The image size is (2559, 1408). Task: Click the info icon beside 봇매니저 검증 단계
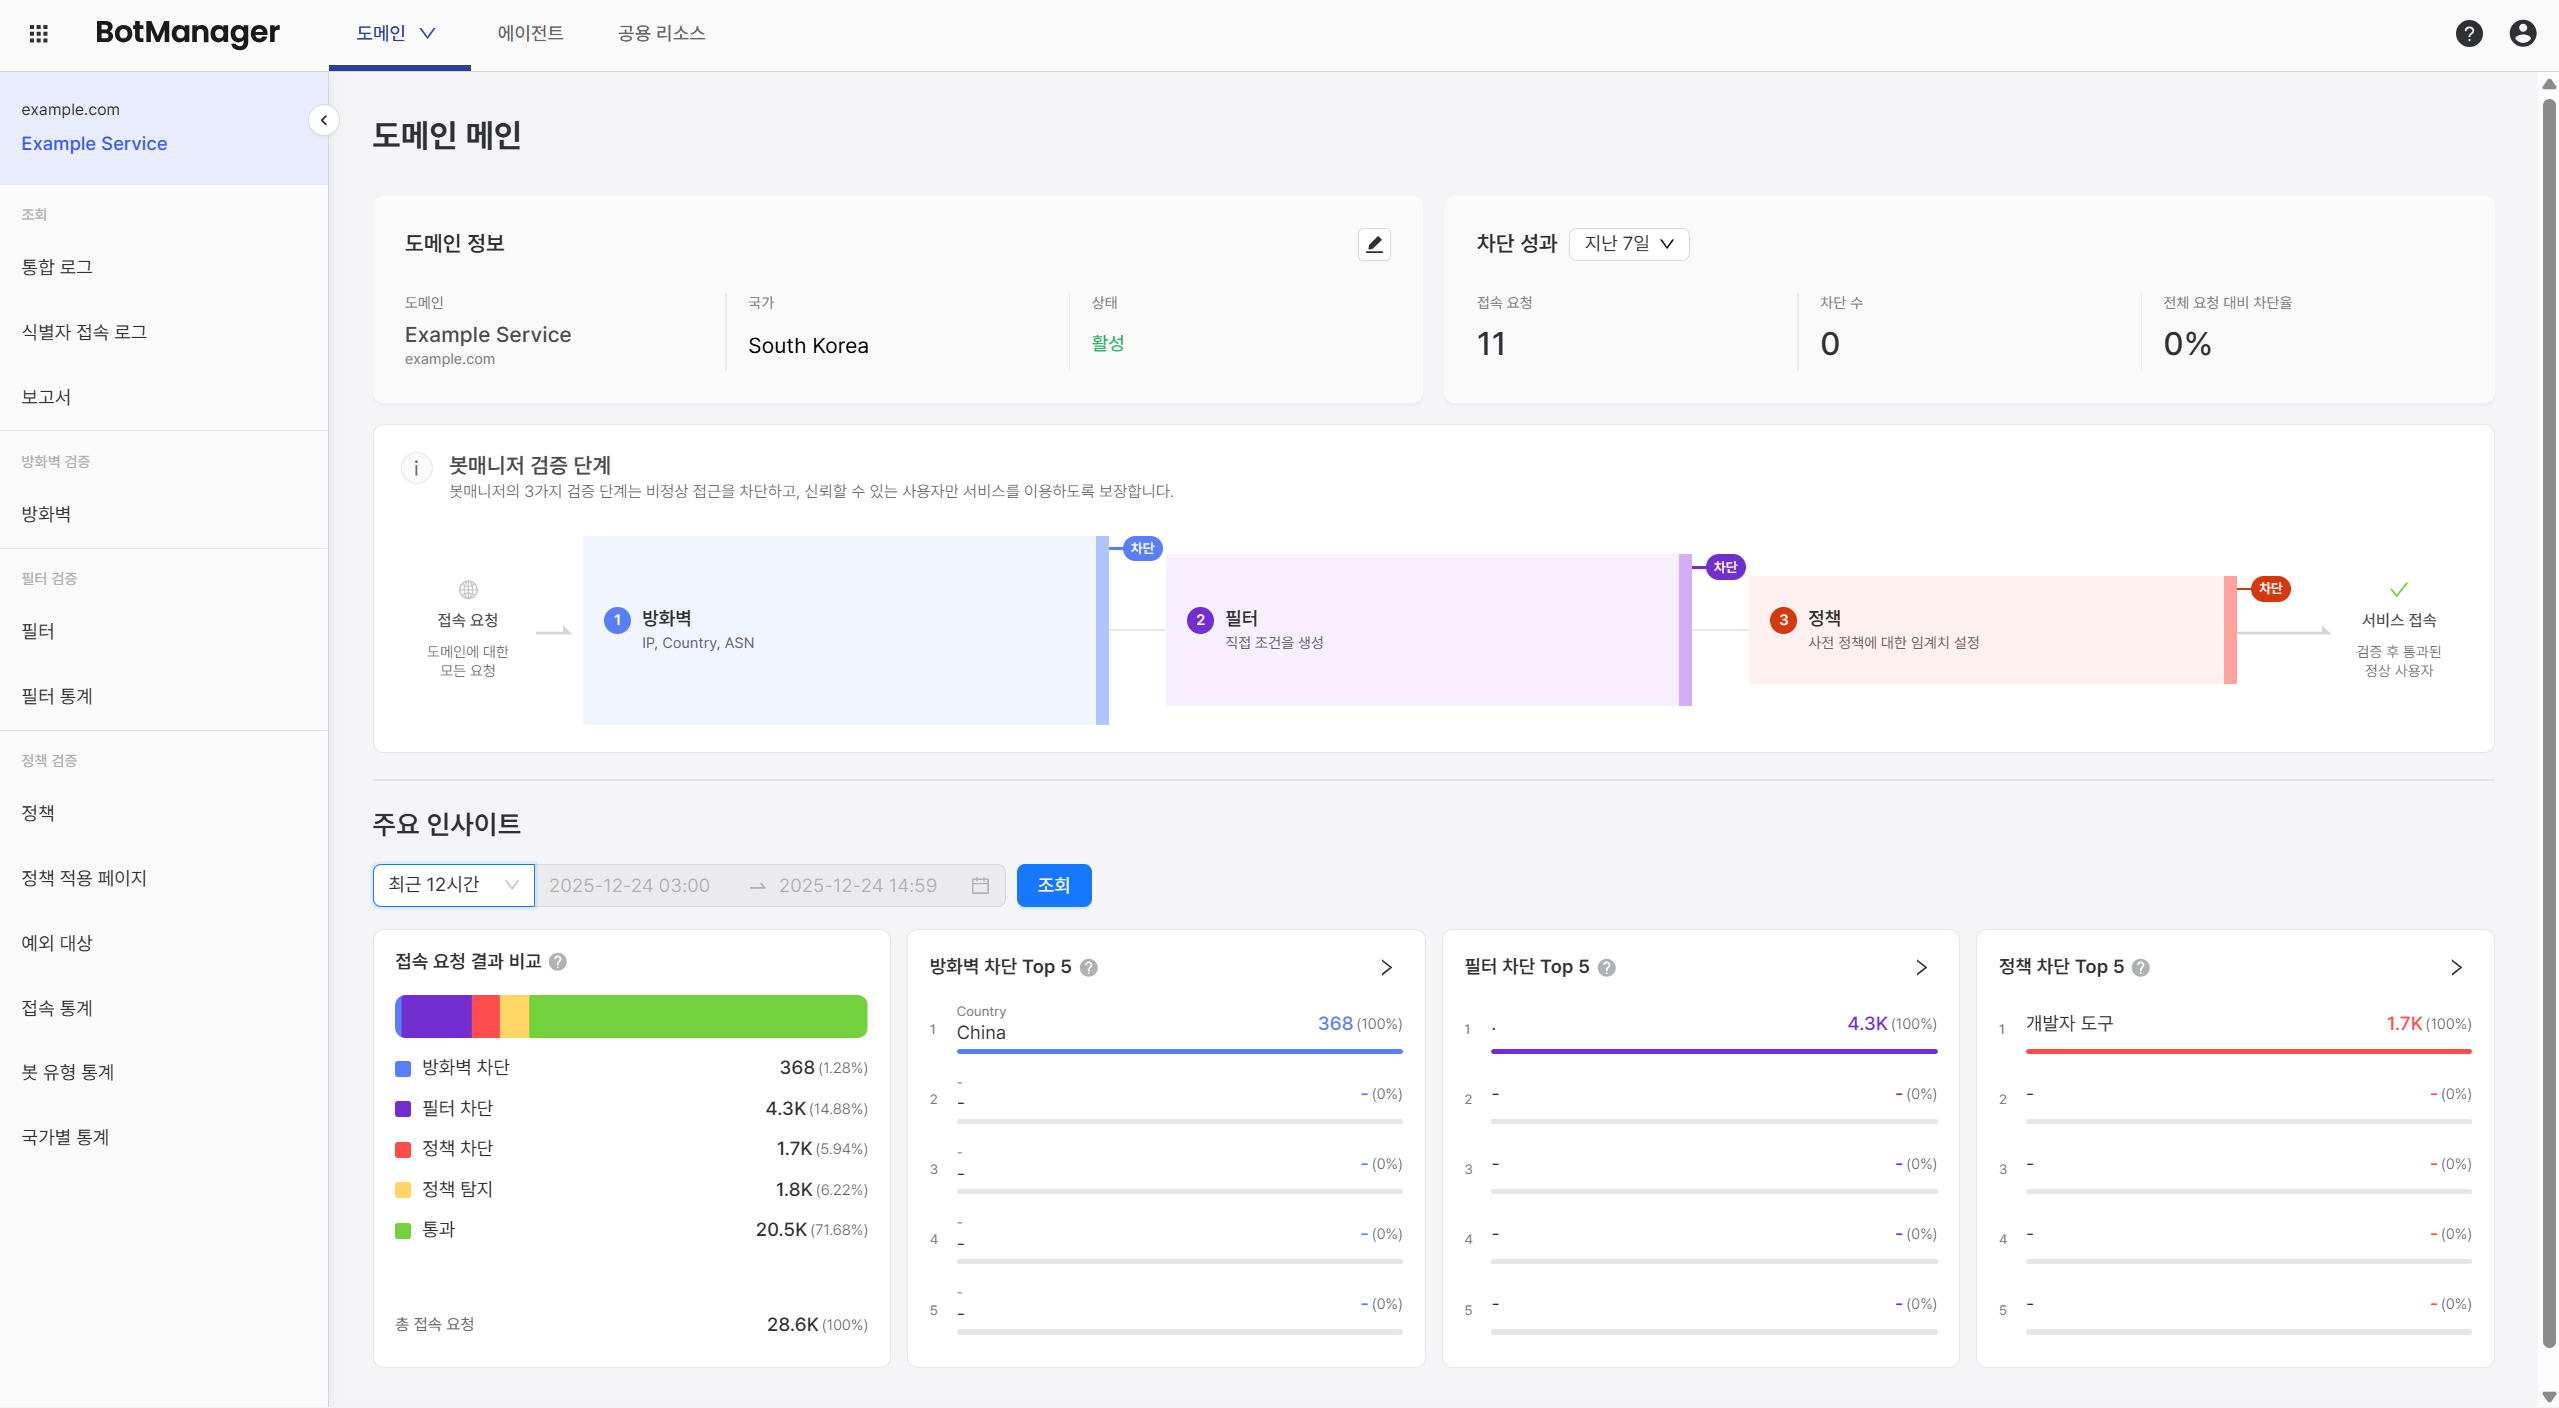[x=416, y=467]
